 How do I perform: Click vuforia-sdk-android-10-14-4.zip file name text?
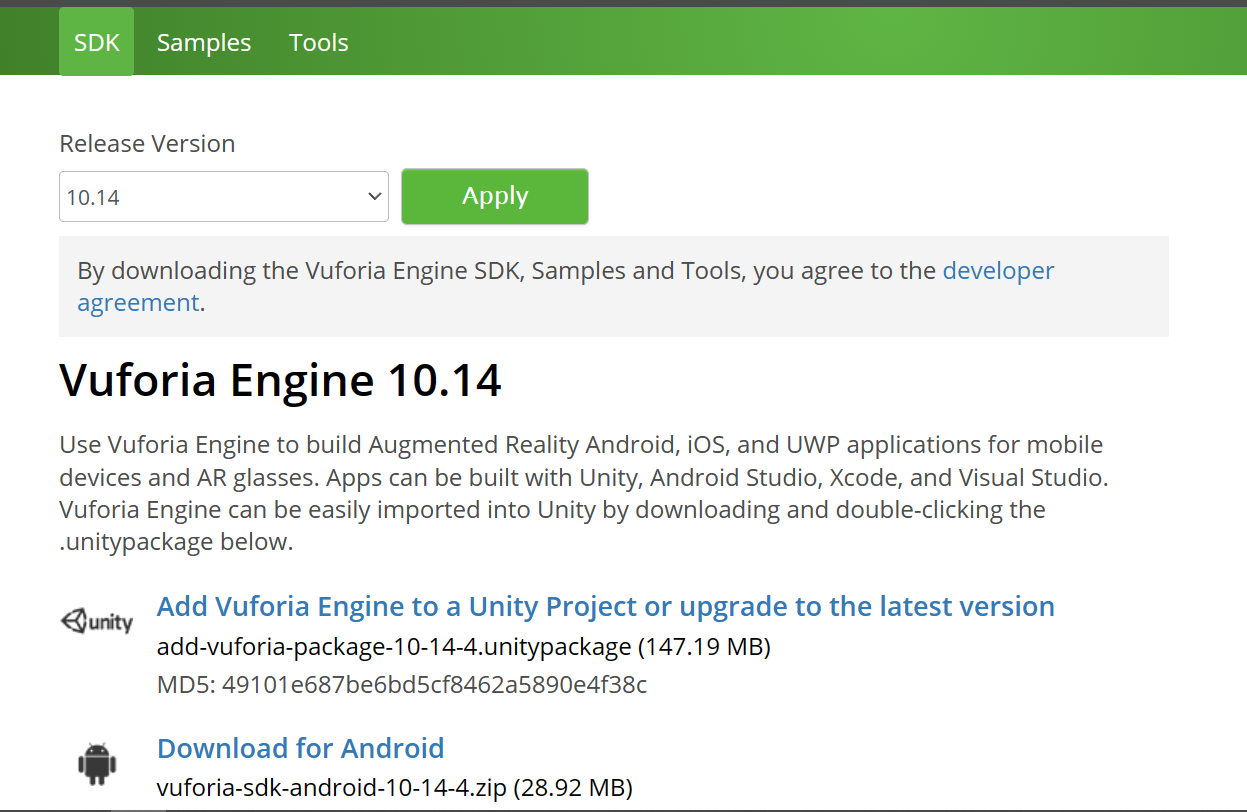332,788
